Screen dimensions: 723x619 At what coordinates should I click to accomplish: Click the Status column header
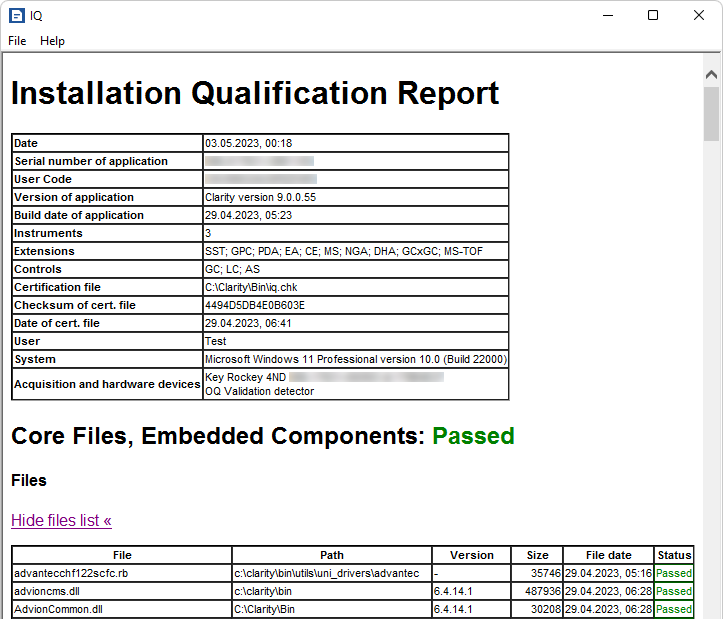pyautogui.click(x=674, y=555)
